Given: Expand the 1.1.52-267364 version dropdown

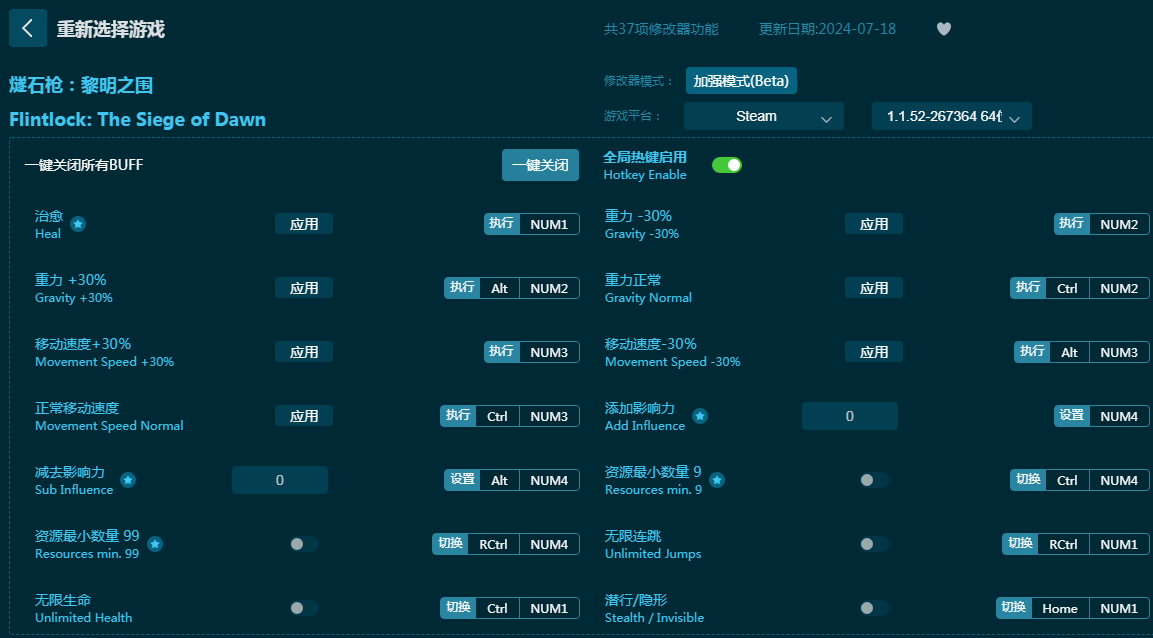Looking at the screenshot, I should pyautogui.click(x=952, y=116).
